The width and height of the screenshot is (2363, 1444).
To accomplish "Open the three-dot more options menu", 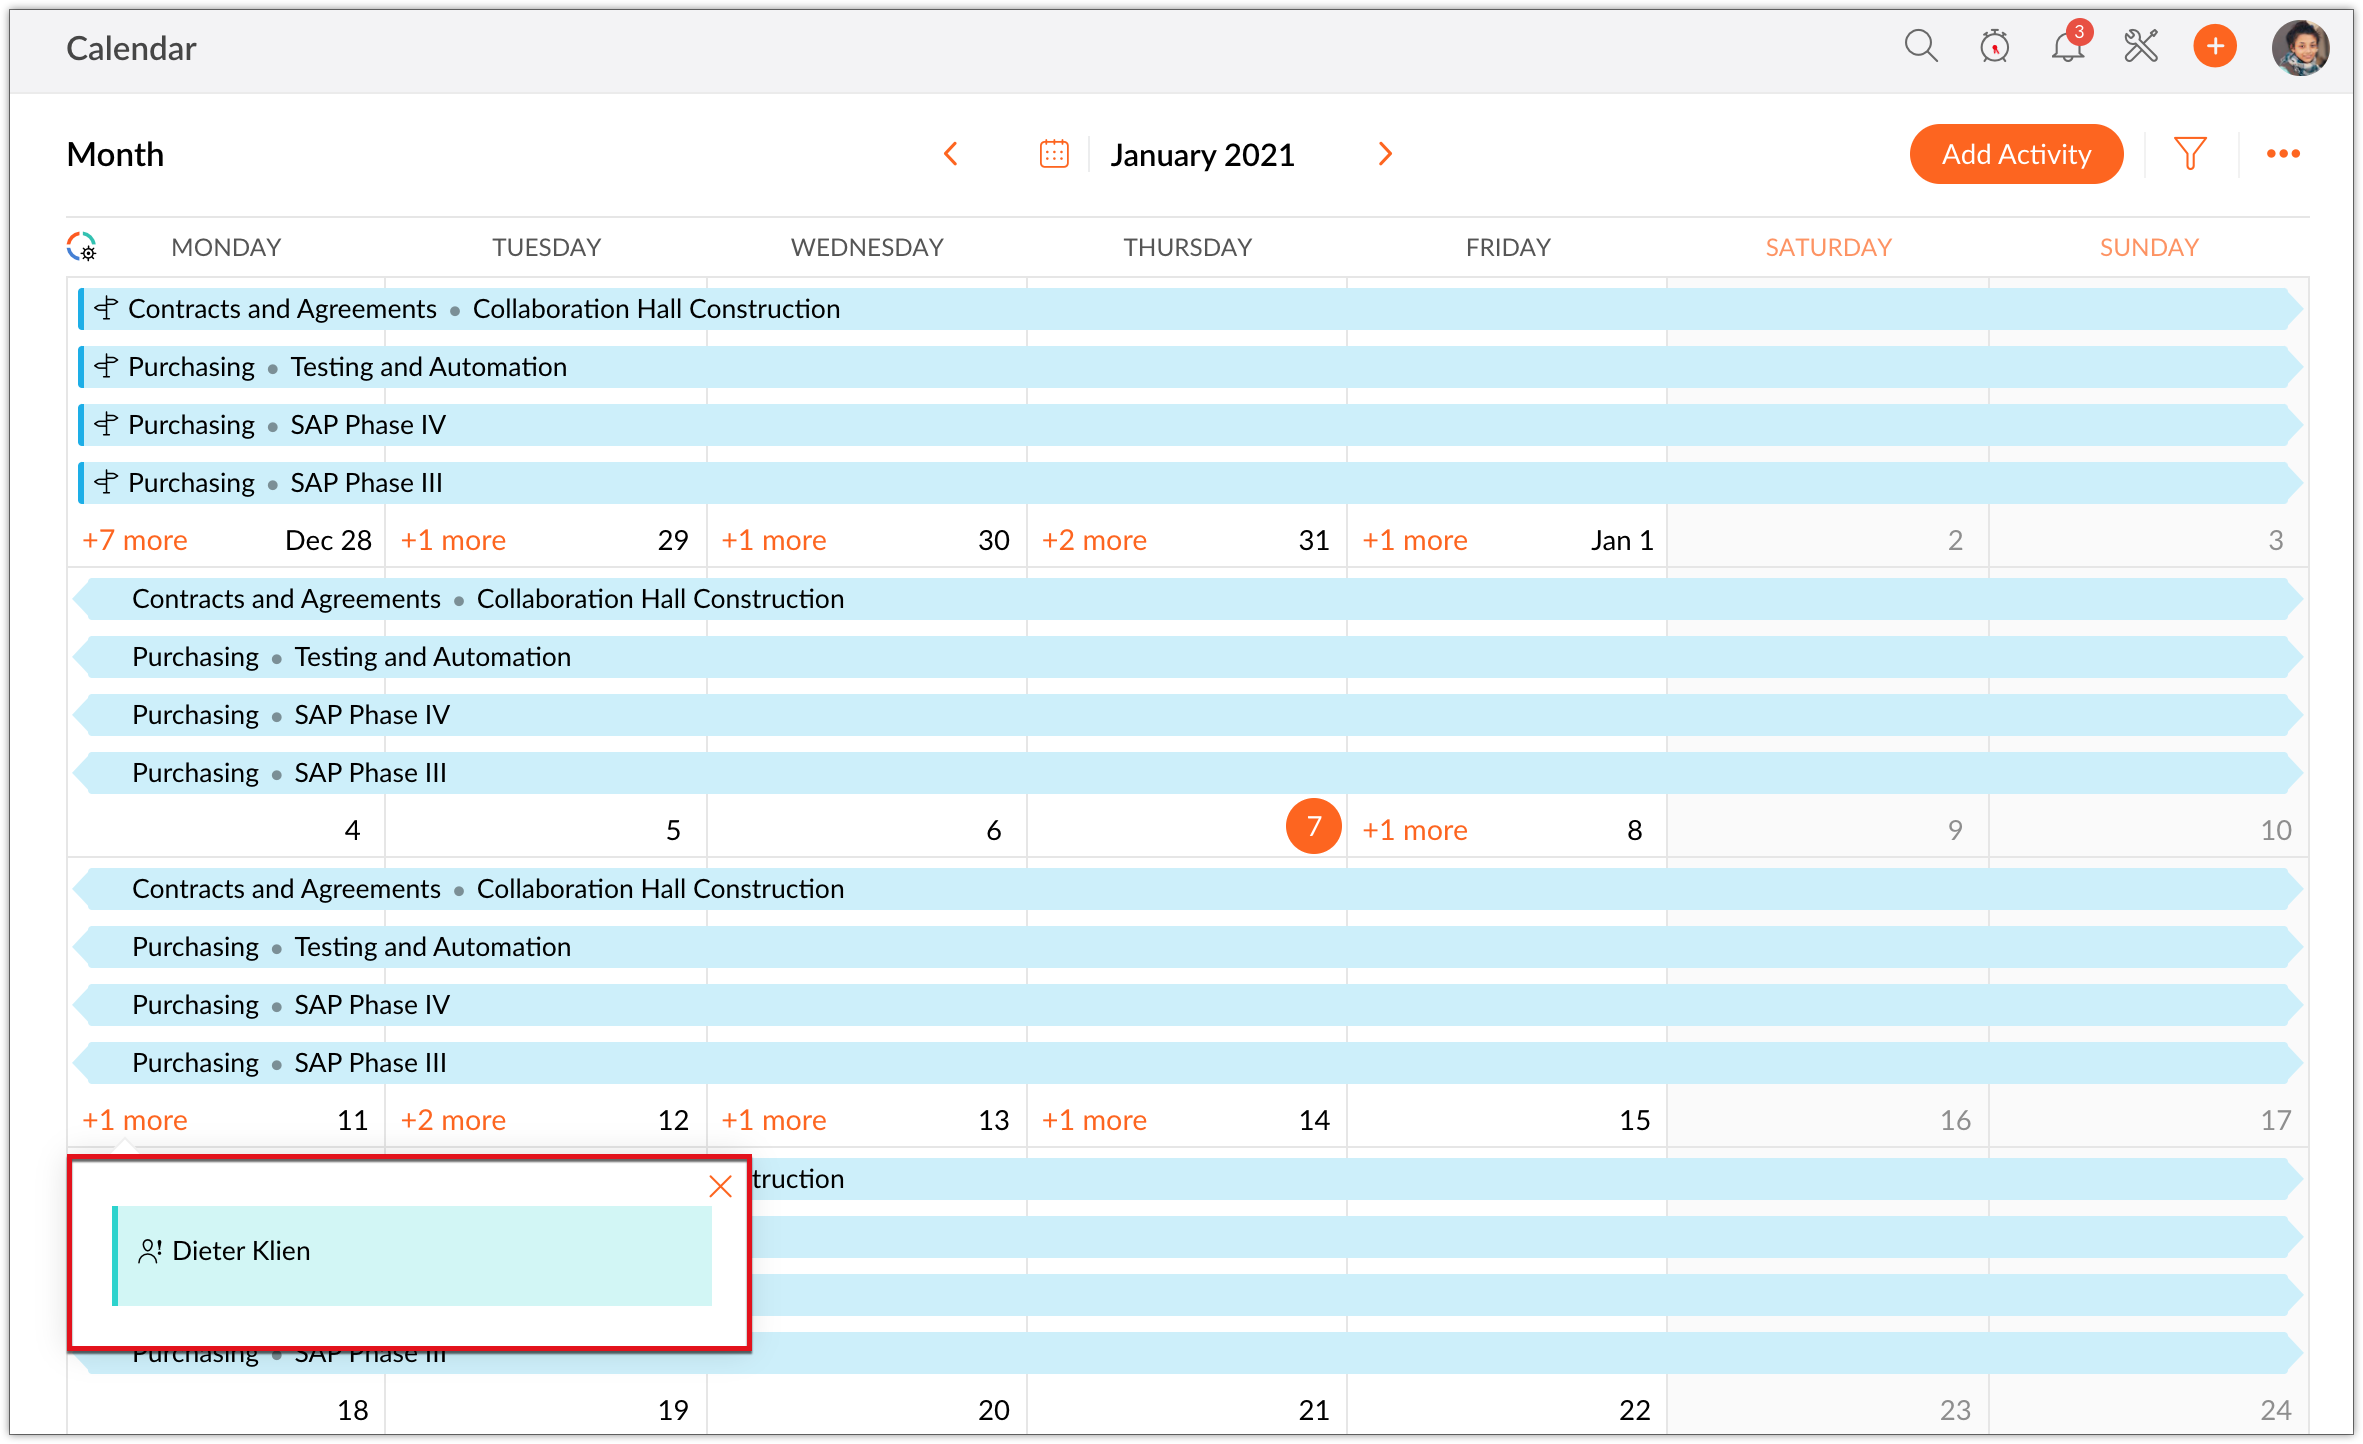I will pyautogui.click(x=2283, y=154).
